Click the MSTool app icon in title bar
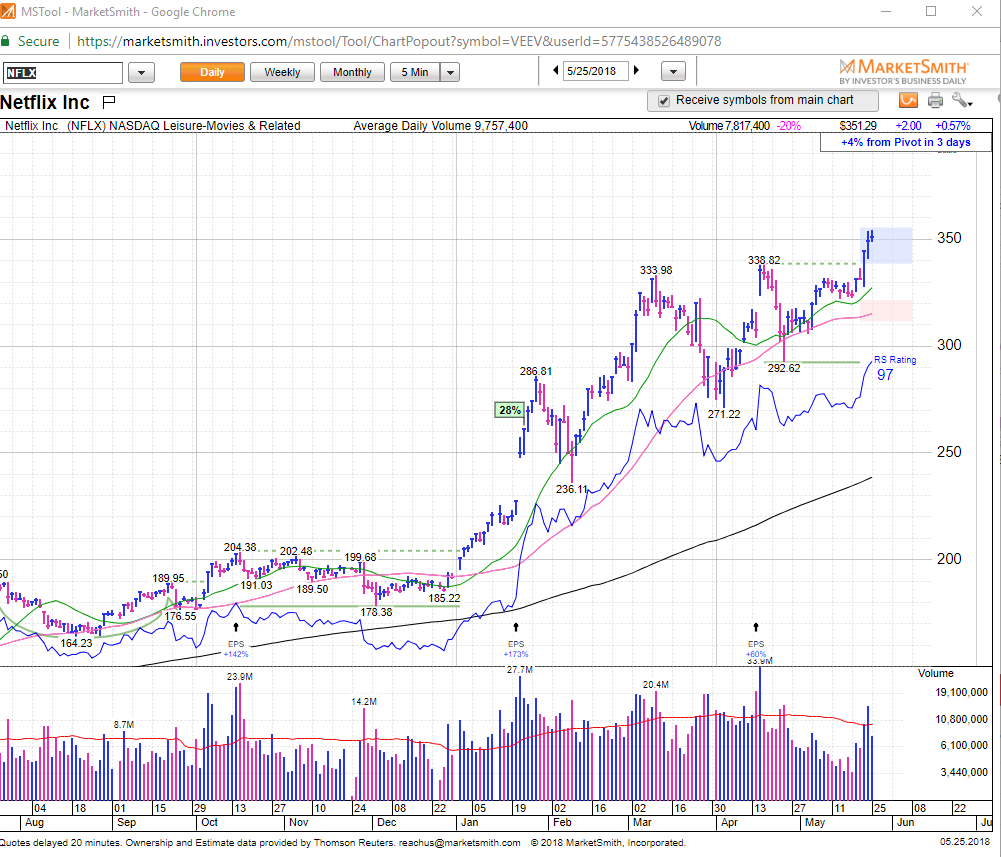Image resolution: width=1001 pixels, height=857 pixels. point(8,11)
